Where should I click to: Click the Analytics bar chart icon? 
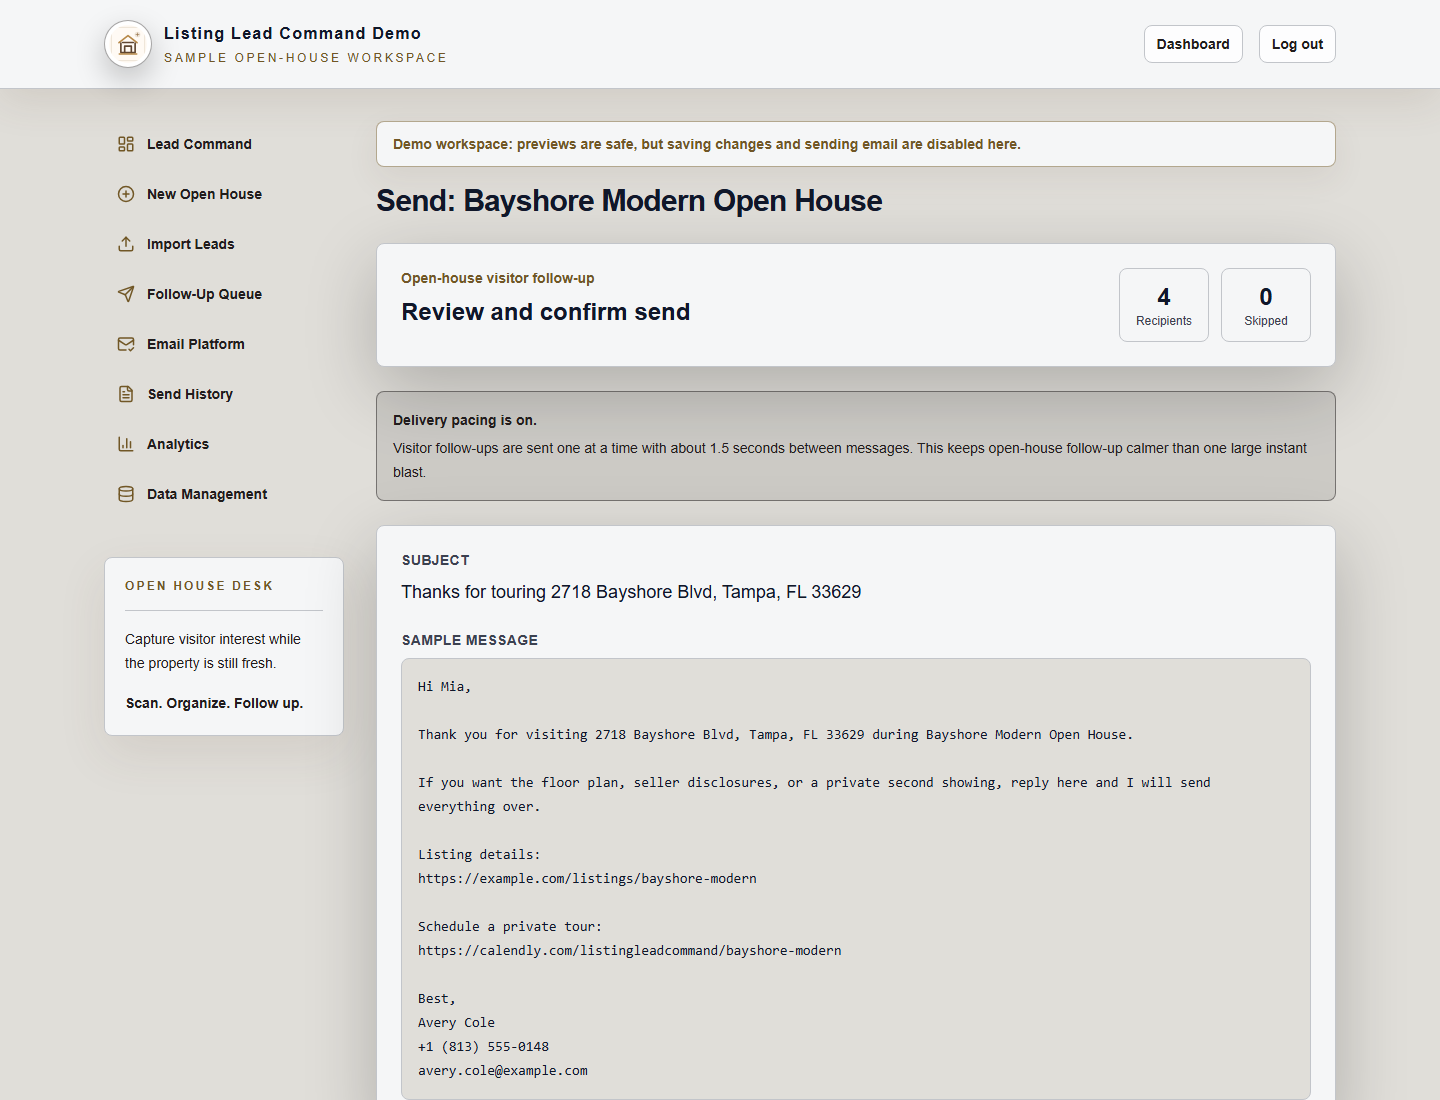tap(126, 444)
